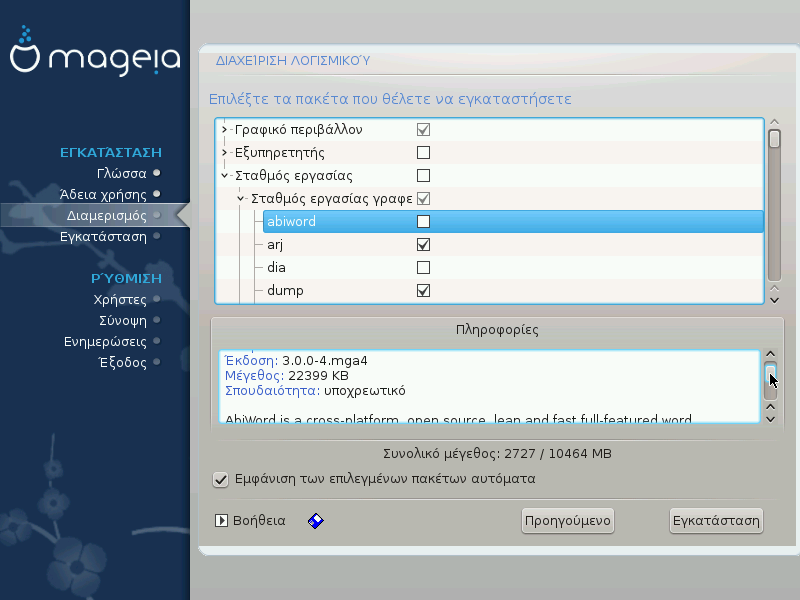
Task: Click Συνολικό μέγεθος 2727 / 10464 MB text
Action: click(x=497, y=454)
